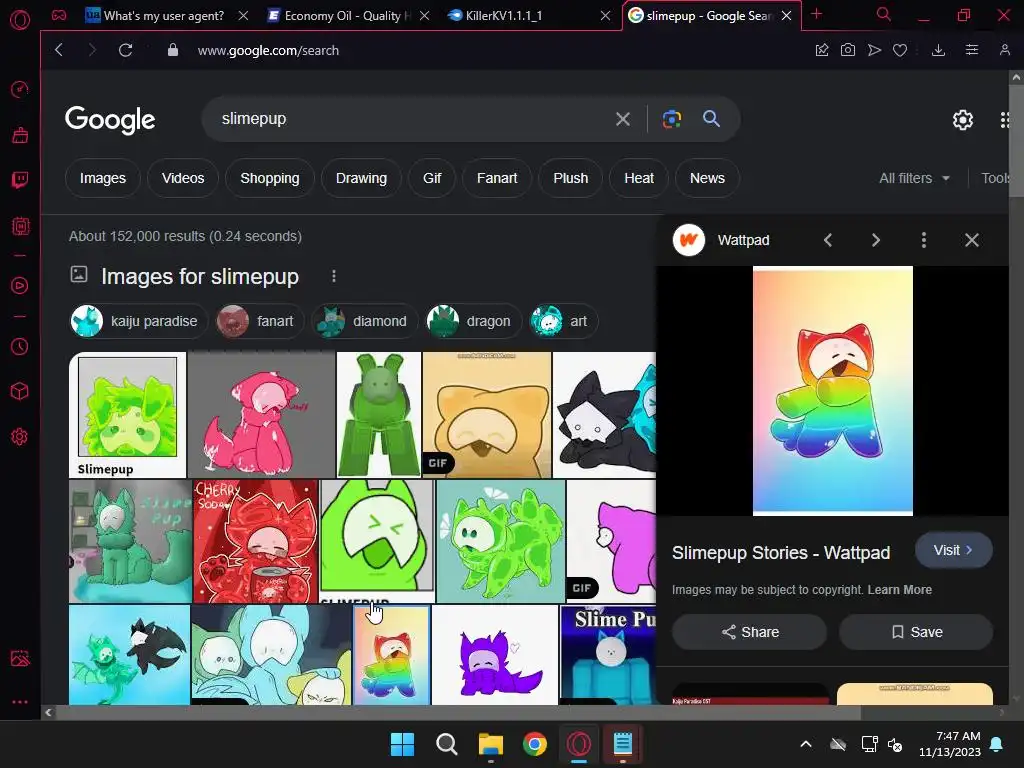
Task: Click the address bar URL
Action: 268,50
